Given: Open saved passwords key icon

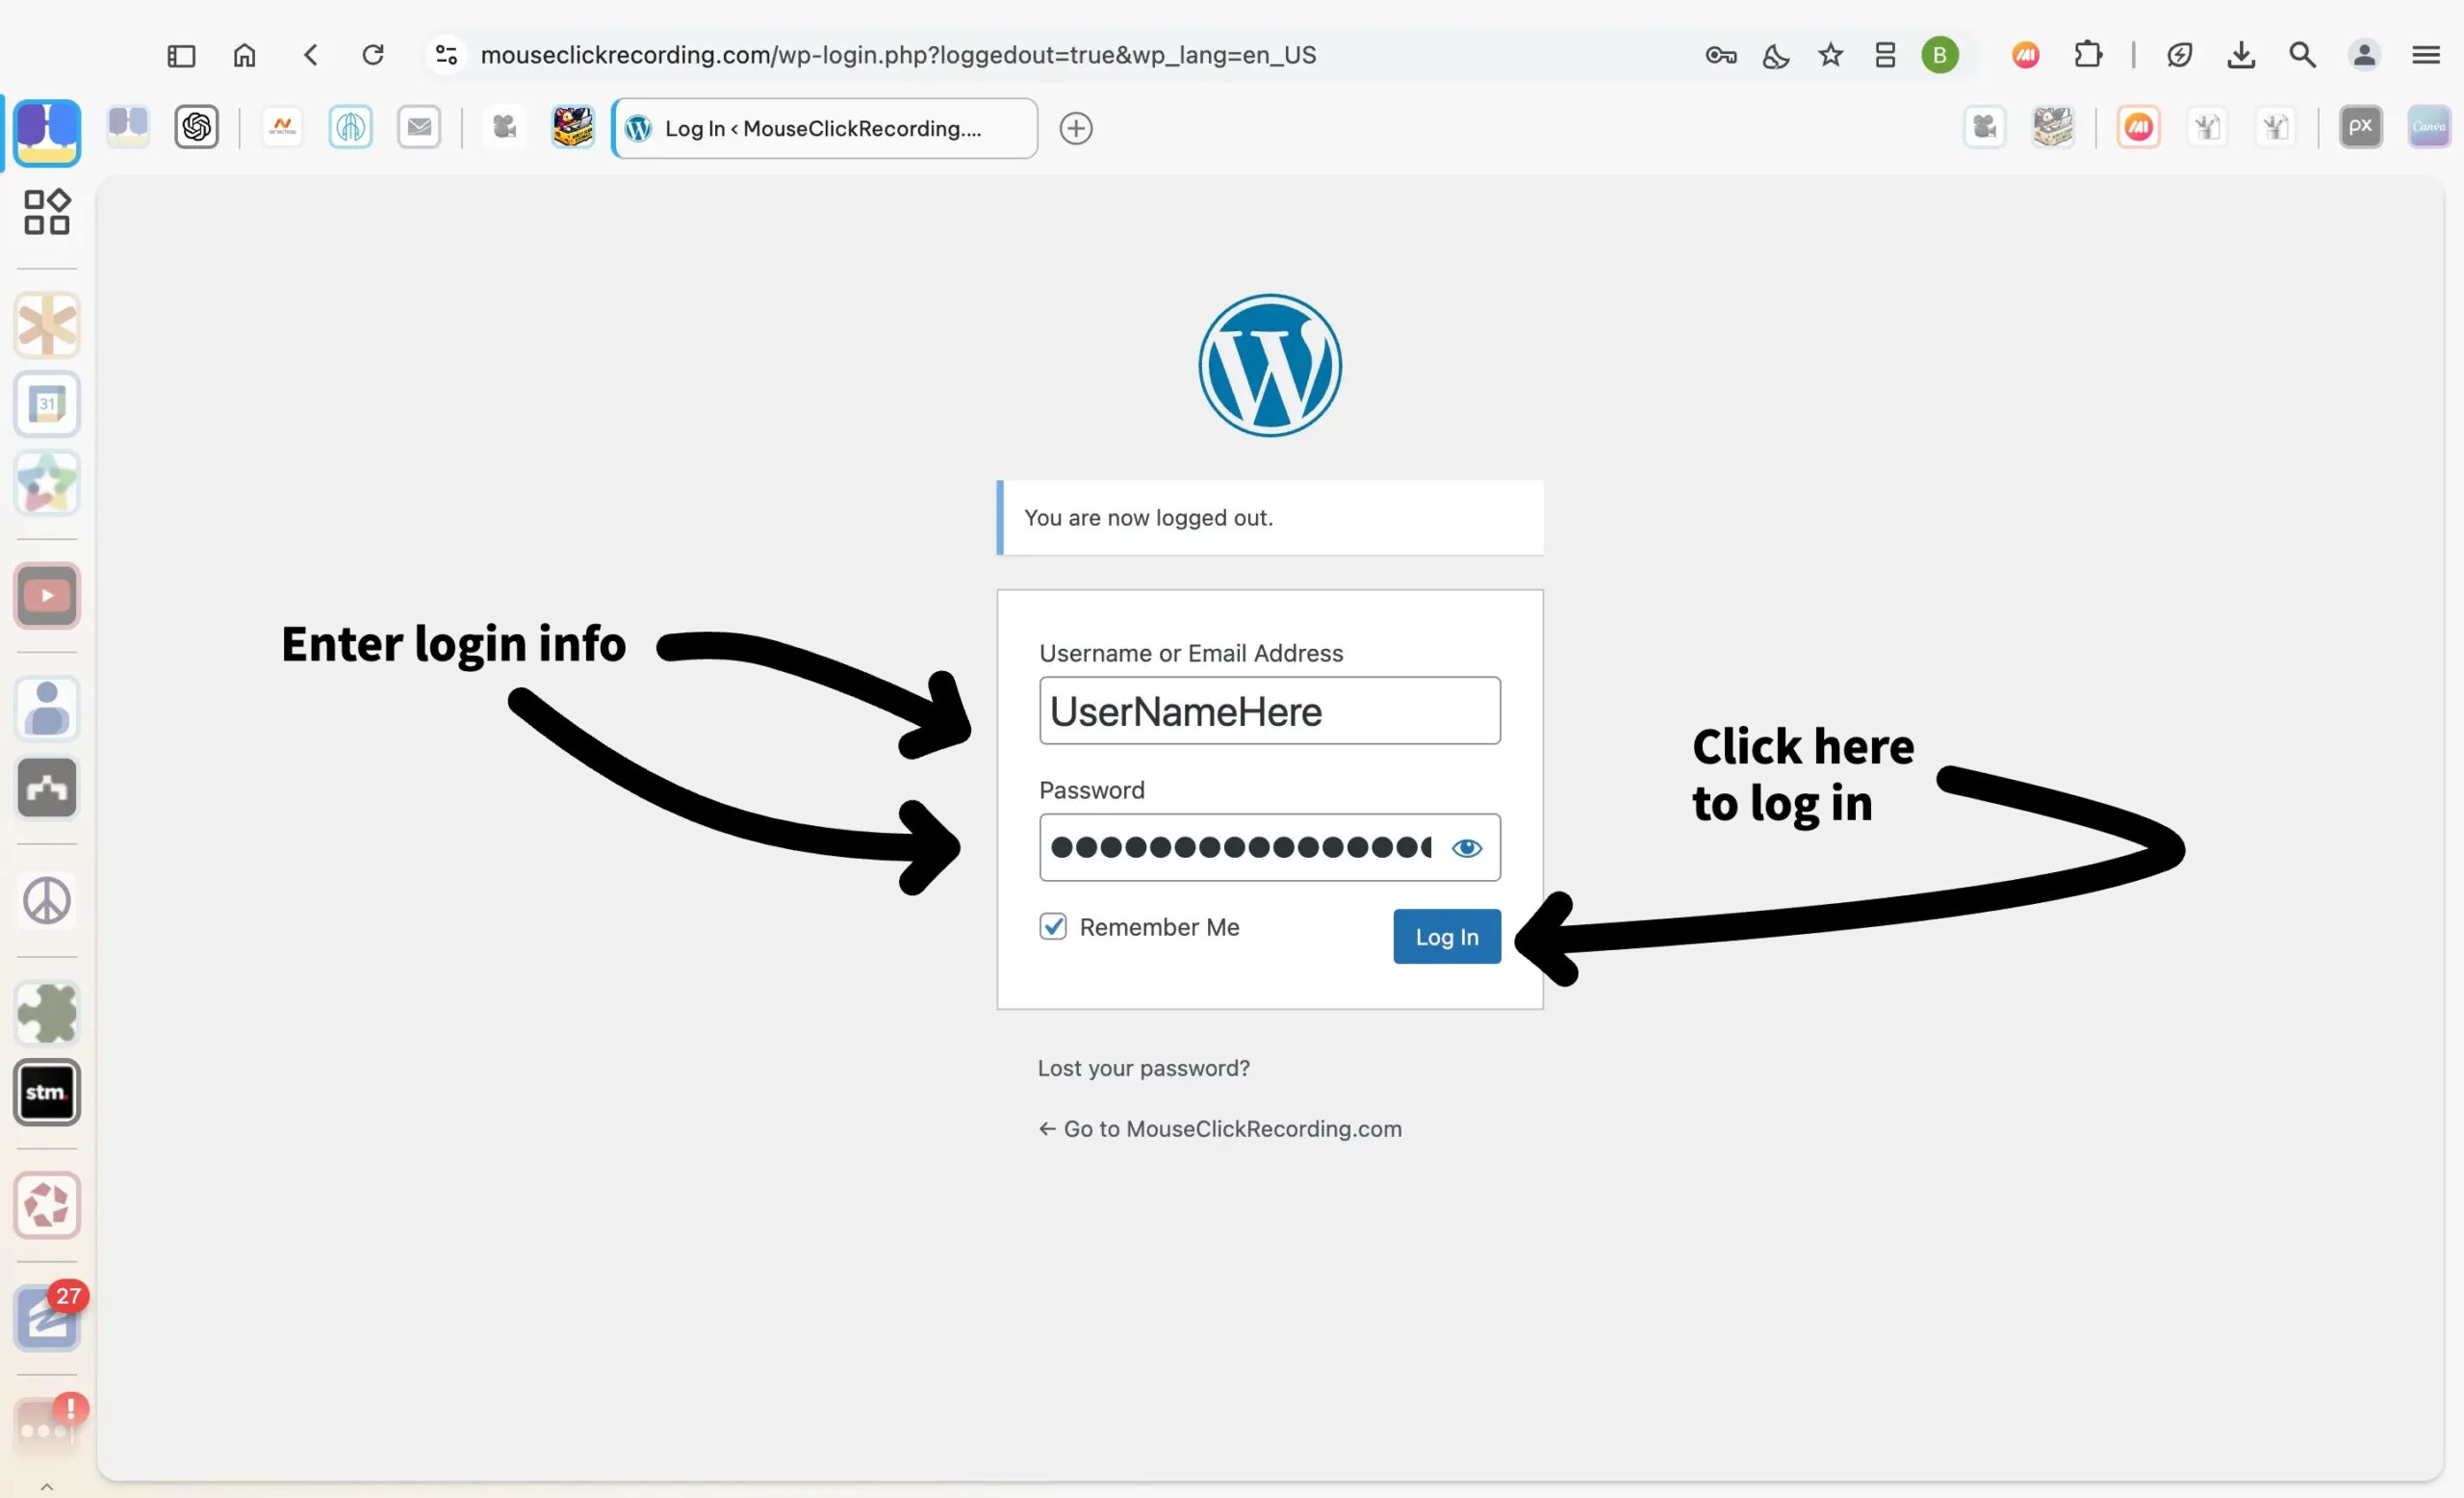Looking at the screenshot, I should 1720,55.
